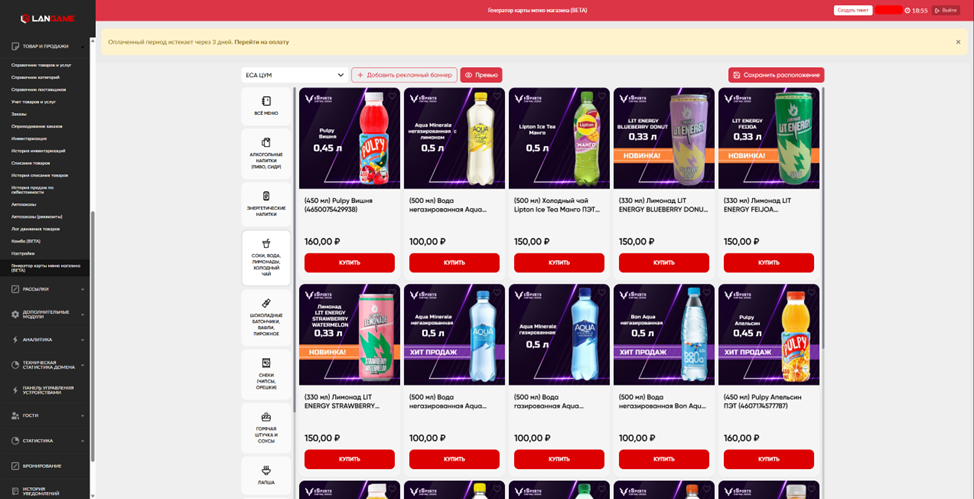974x499 pixels.
Task: Open Справочник категорий menu item
Action: 35,77
